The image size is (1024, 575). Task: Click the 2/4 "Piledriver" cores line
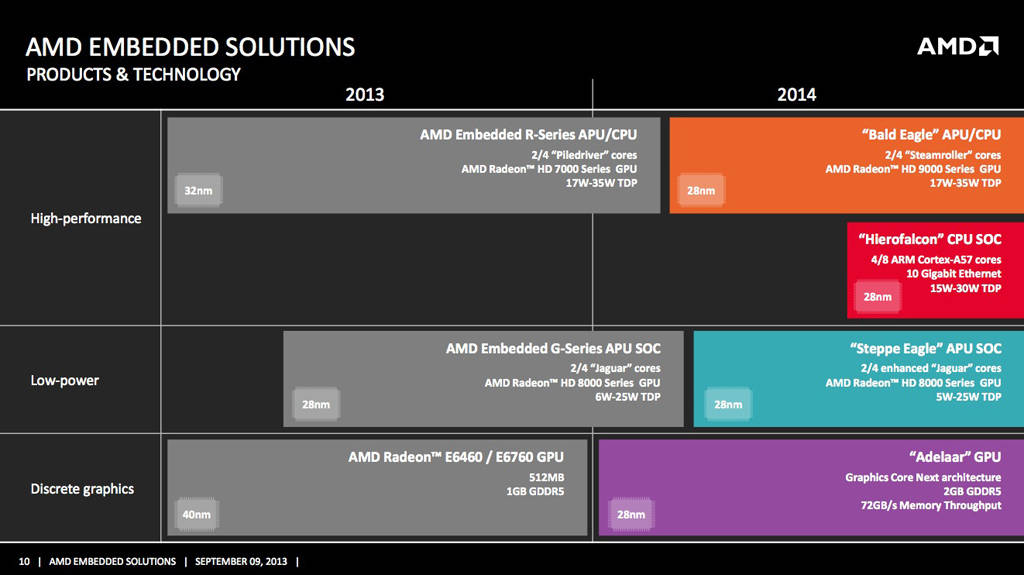coord(584,156)
